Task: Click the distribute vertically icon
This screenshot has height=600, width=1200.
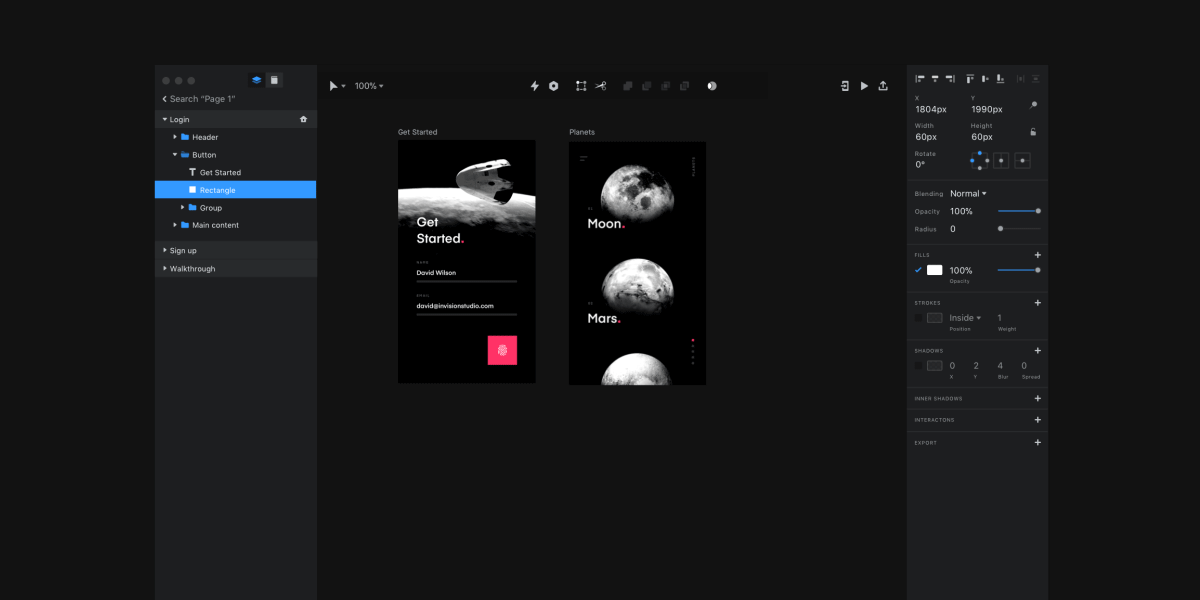Action: point(1035,78)
